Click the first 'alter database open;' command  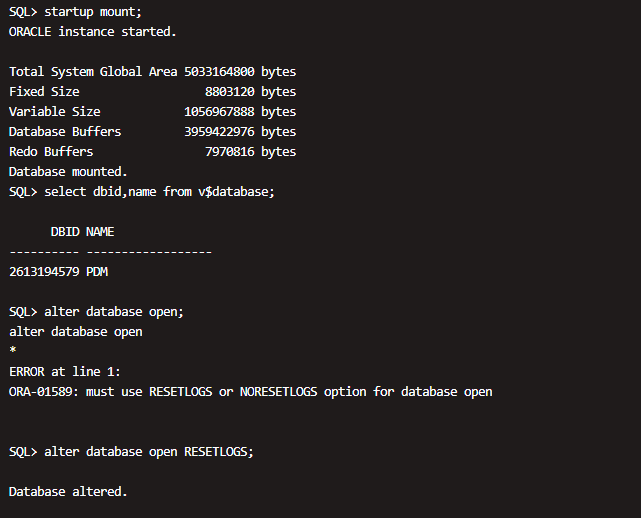[x=114, y=312]
